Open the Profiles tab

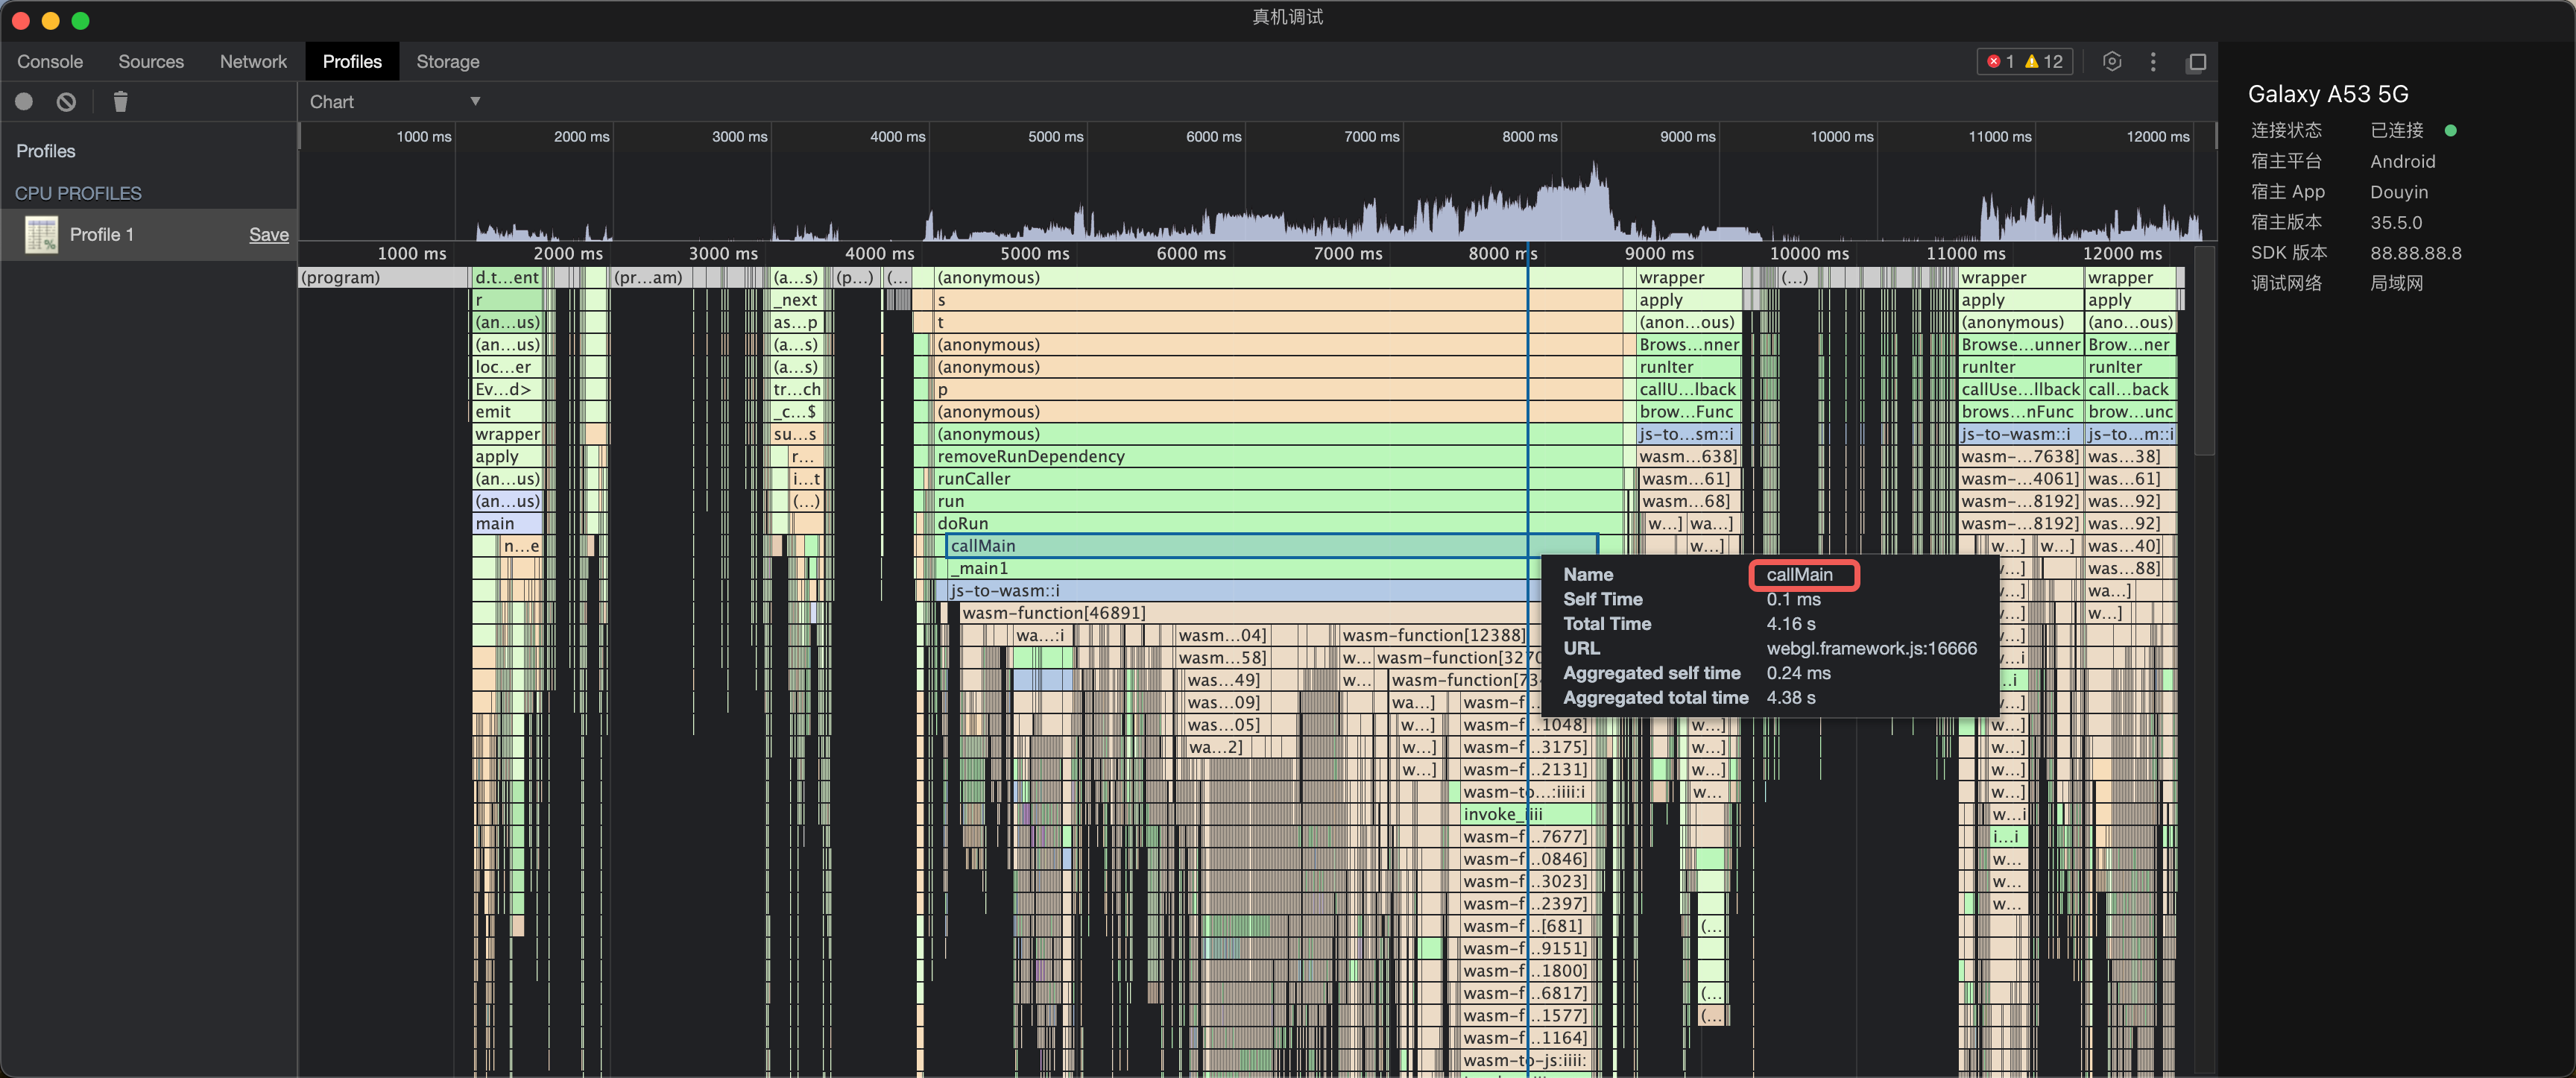352,61
